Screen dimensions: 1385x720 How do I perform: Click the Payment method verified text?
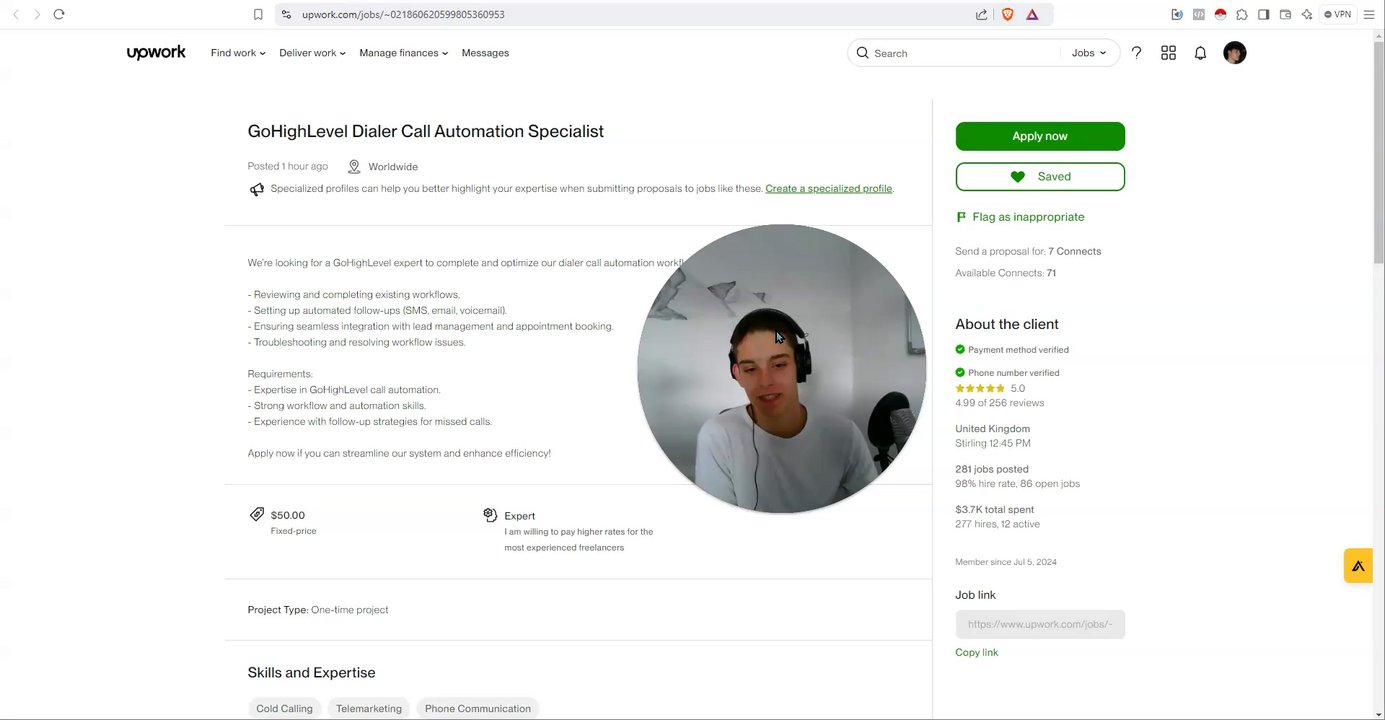pyautogui.click(x=1018, y=350)
